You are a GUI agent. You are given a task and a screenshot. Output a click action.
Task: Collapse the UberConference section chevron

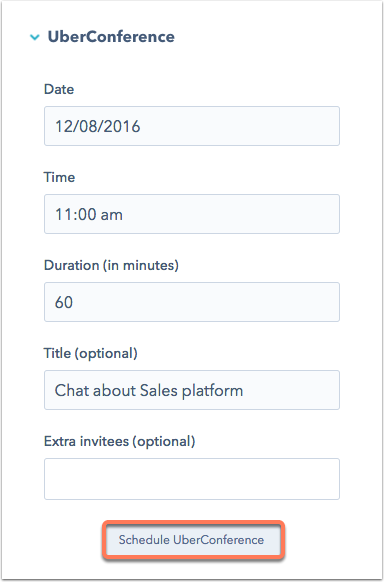35,37
